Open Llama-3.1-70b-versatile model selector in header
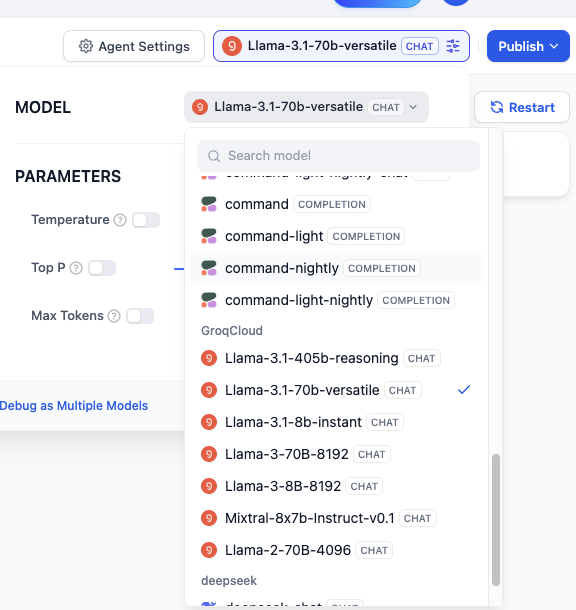576x610 pixels. pyautogui.click(x=341, y=46)
